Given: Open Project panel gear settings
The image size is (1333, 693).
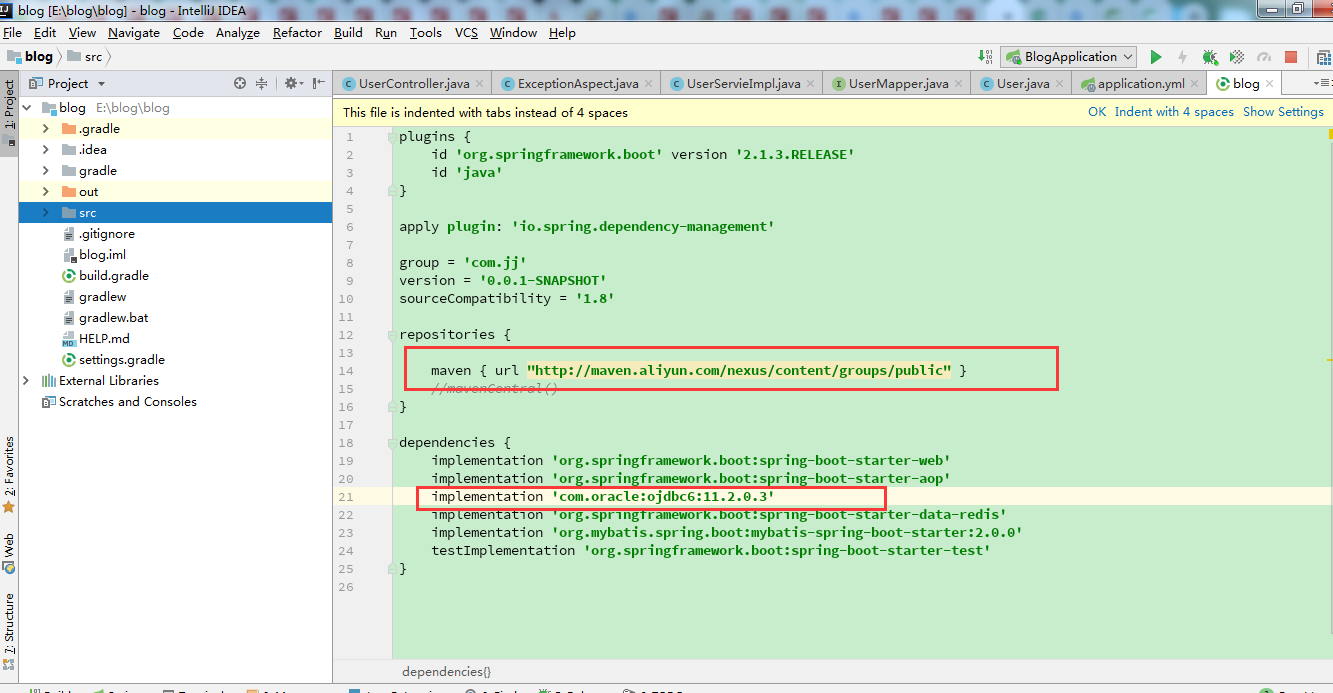Looking at the screenshot, I should click(292, 83).
